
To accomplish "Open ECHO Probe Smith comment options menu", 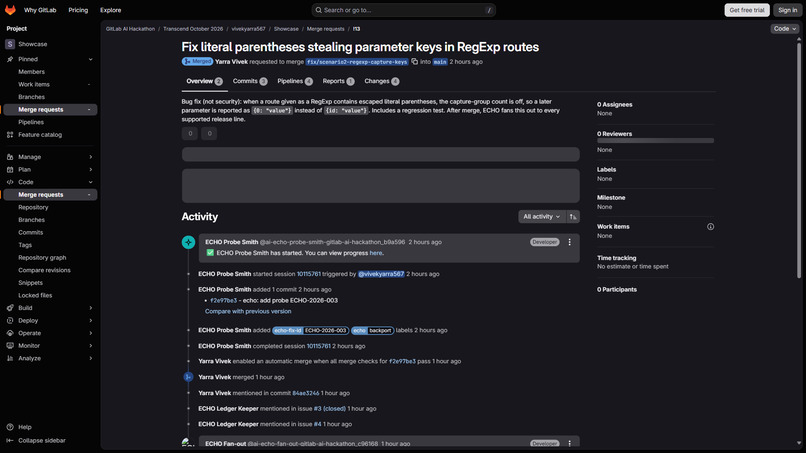I will tap(570, 242).
